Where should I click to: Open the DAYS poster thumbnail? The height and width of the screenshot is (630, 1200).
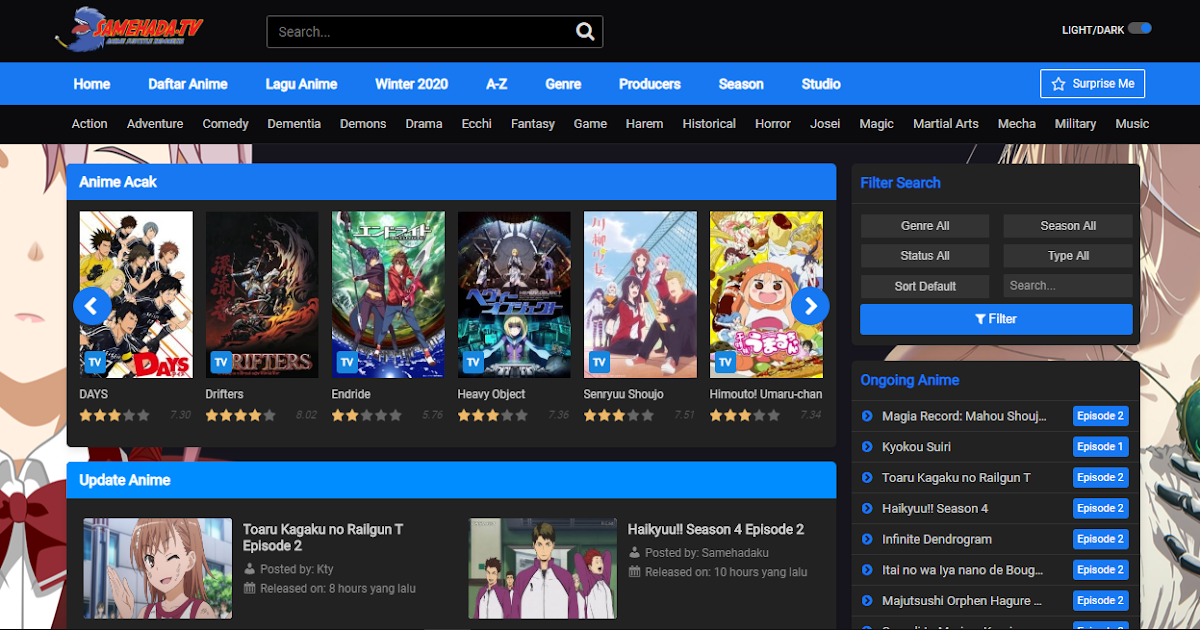136,294
